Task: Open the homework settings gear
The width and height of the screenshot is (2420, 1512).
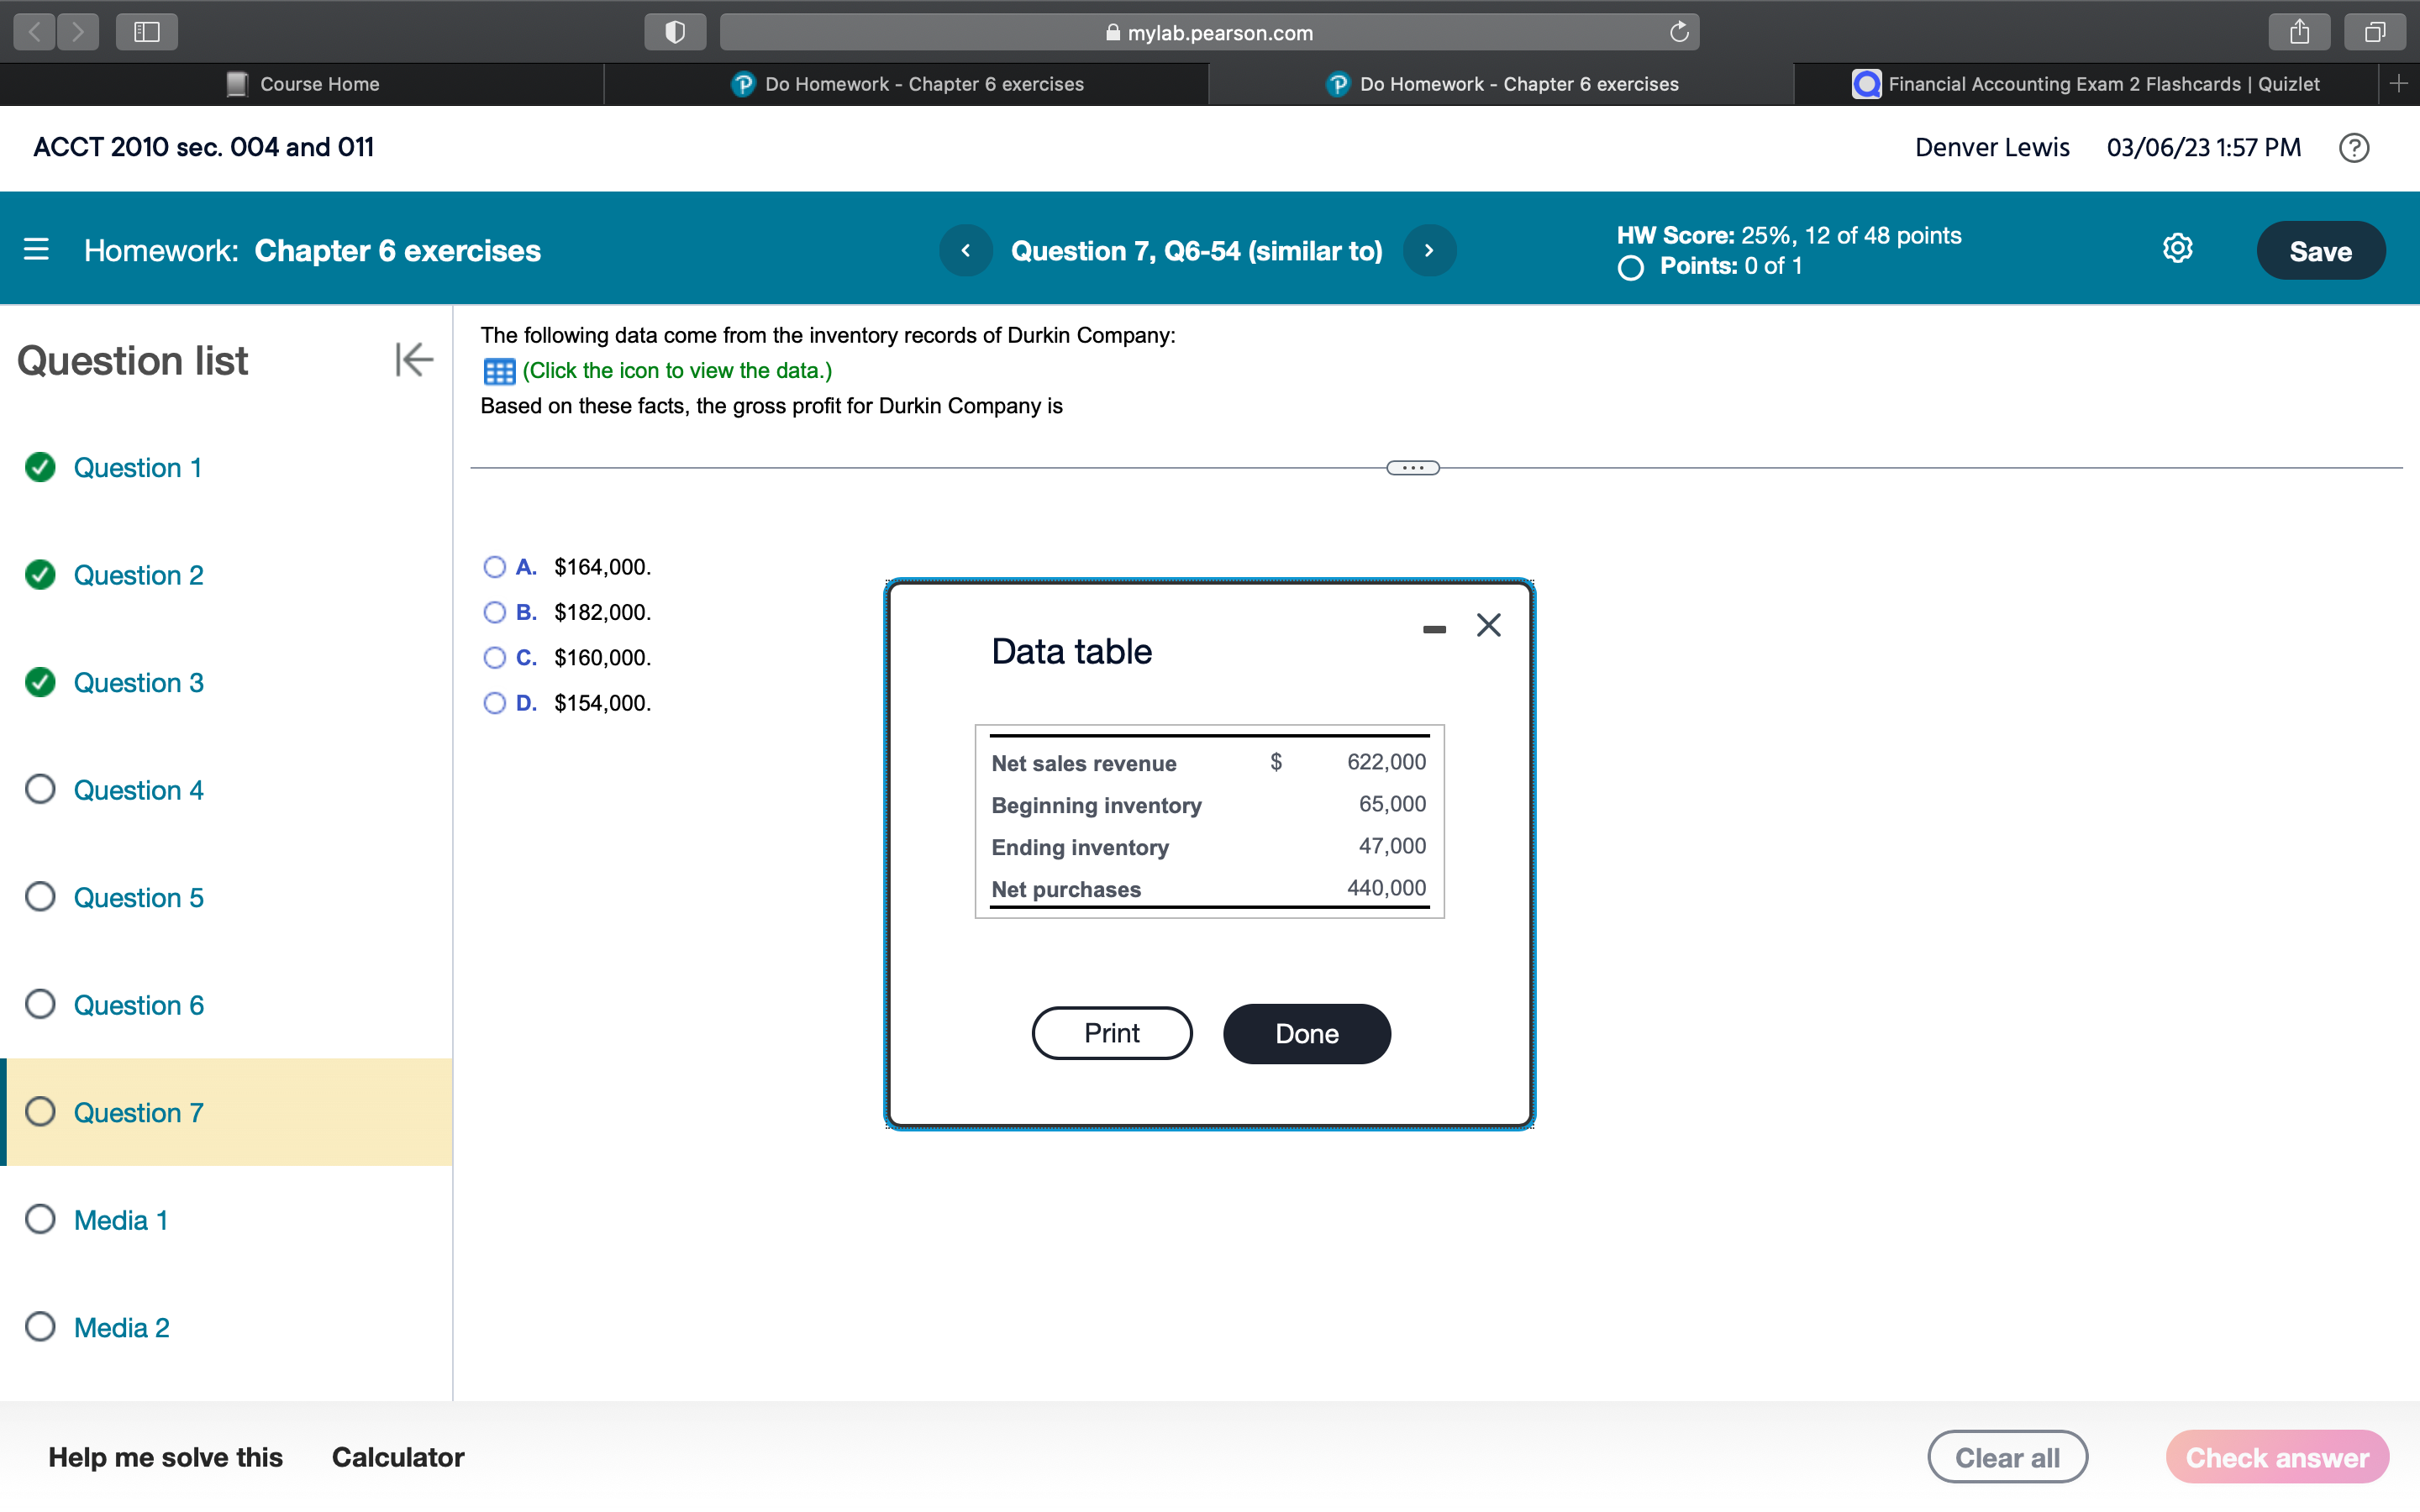Action: [2177, 248]
